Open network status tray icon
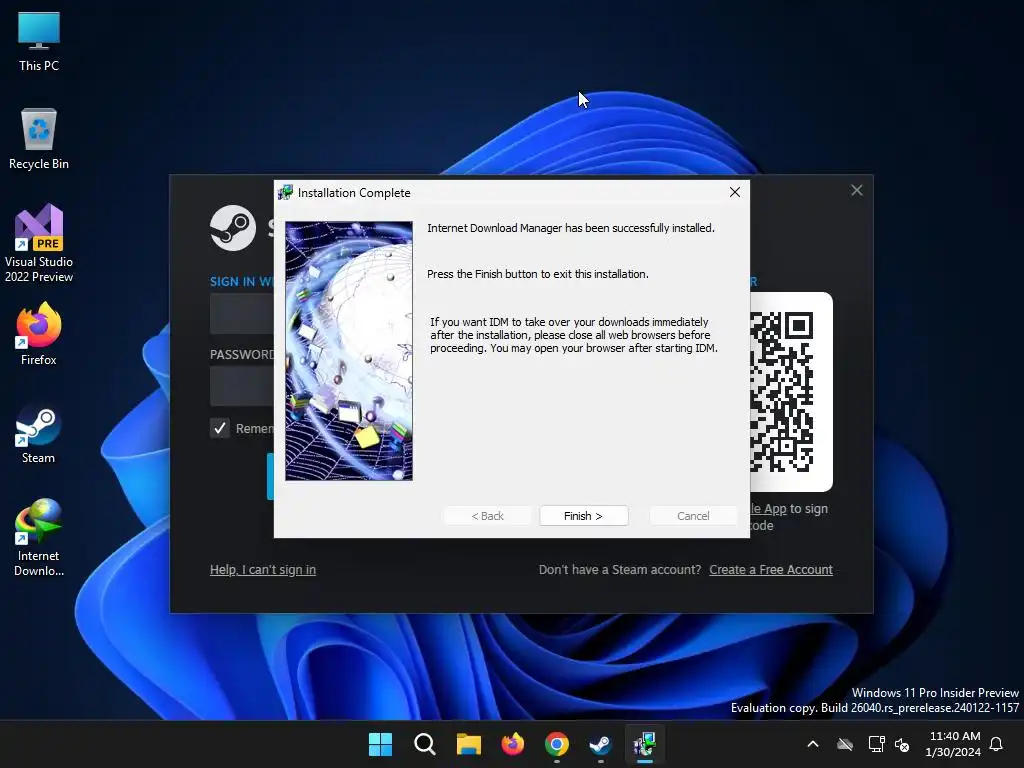This screenshot has height=768, width=1024. 876,744
